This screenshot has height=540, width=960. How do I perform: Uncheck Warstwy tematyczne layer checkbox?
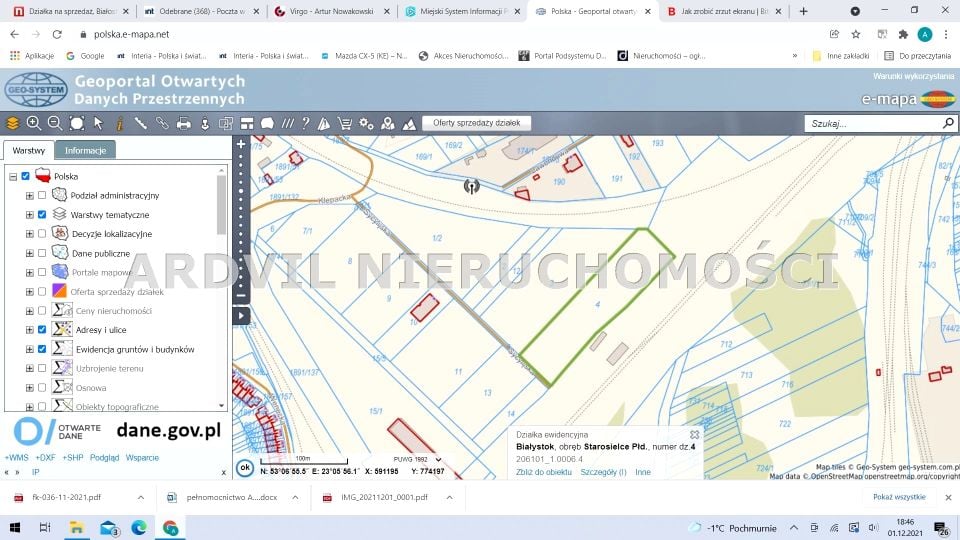[42, 215]
